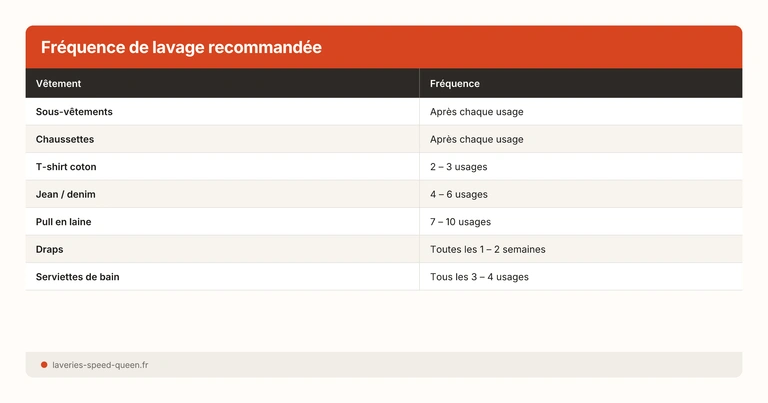Image resolution: width=768 pixels, height=403 pixels.
Task: Select the Jean / denim cell
Action: tap(66, 194)
